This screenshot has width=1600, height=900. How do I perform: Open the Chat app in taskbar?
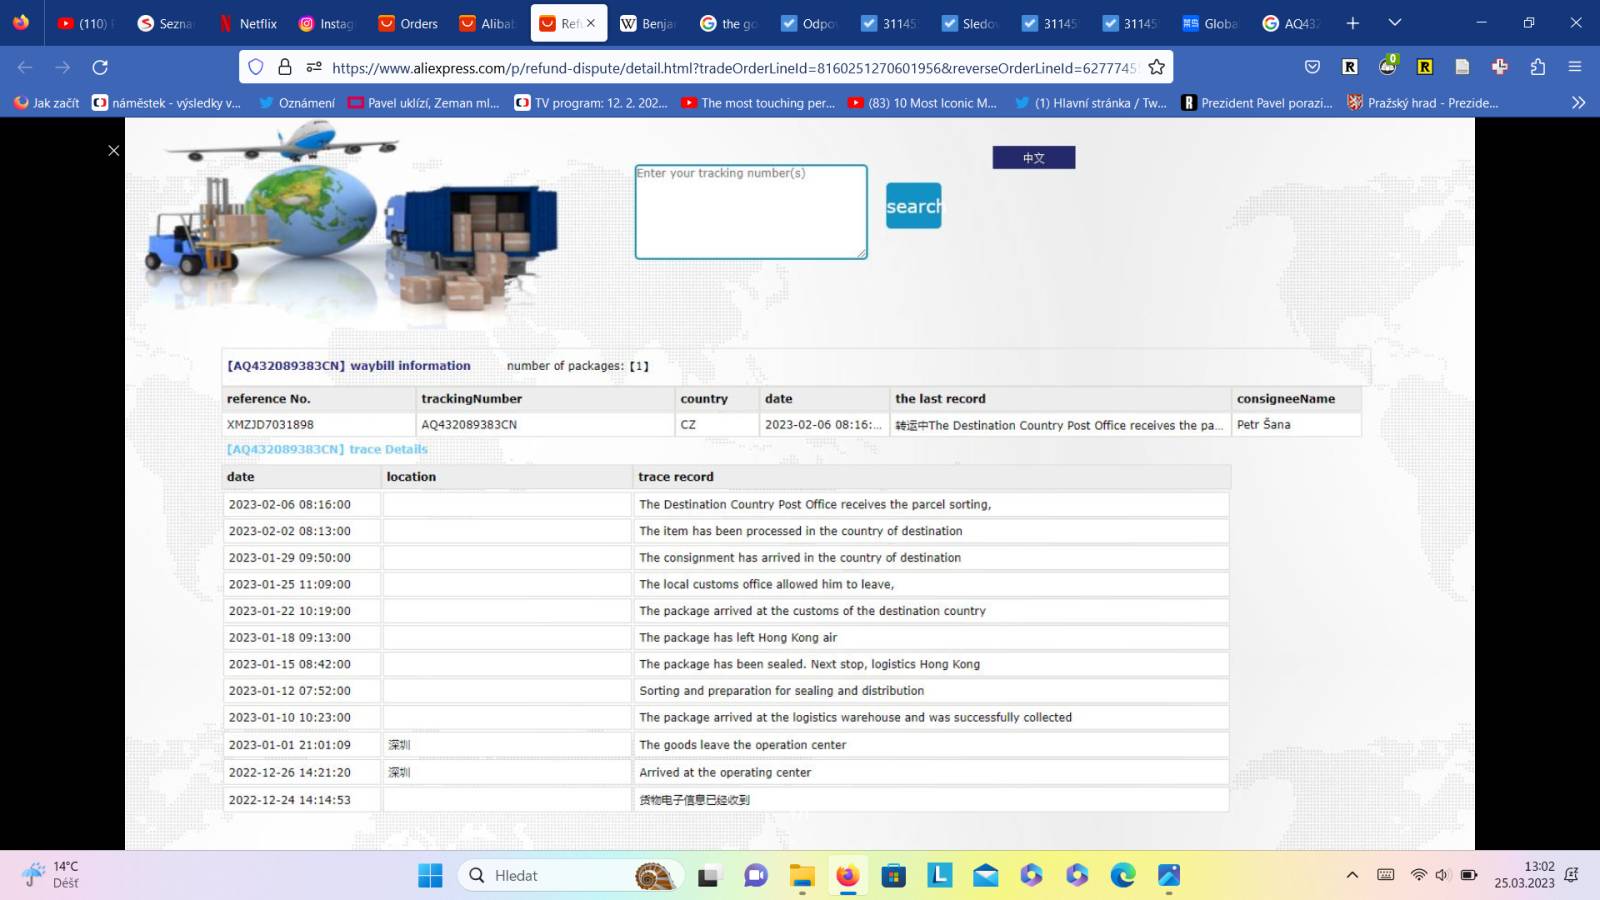tap(755, 876)
